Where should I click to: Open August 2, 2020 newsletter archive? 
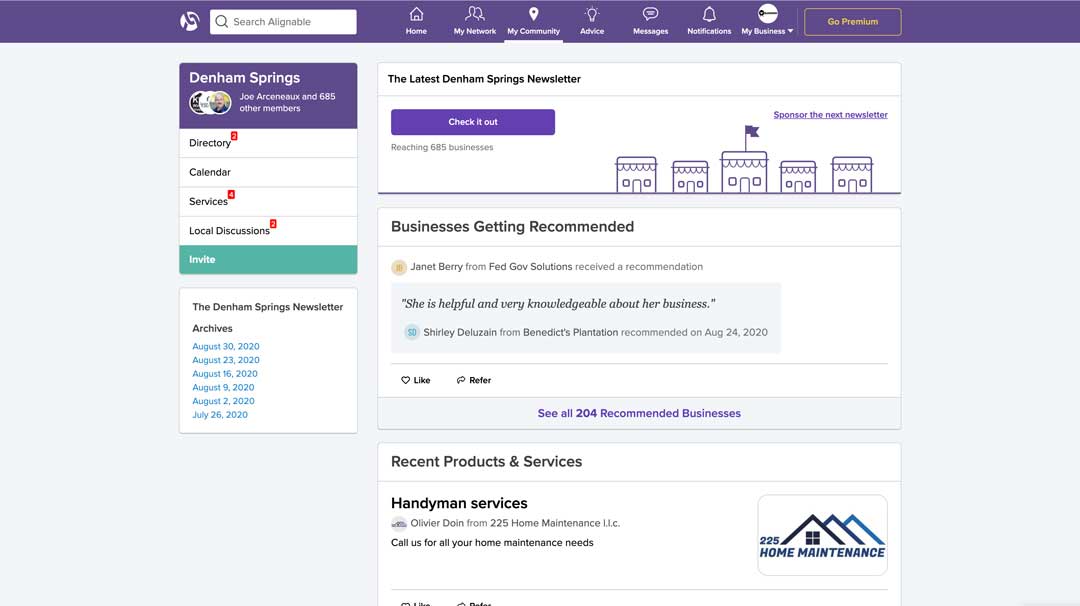coord(223,401)
